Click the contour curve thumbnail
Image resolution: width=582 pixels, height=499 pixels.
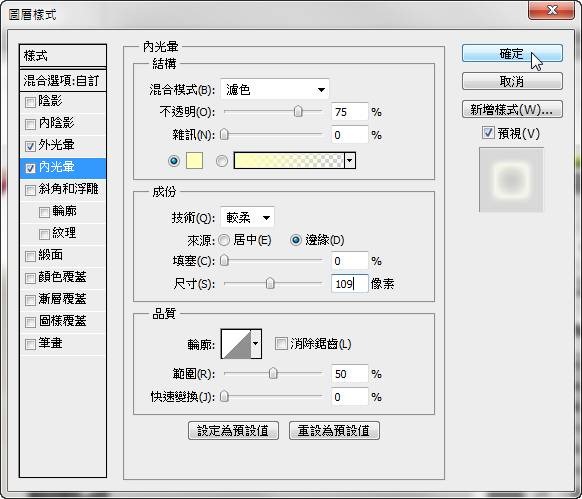click(x=236, y=344)
